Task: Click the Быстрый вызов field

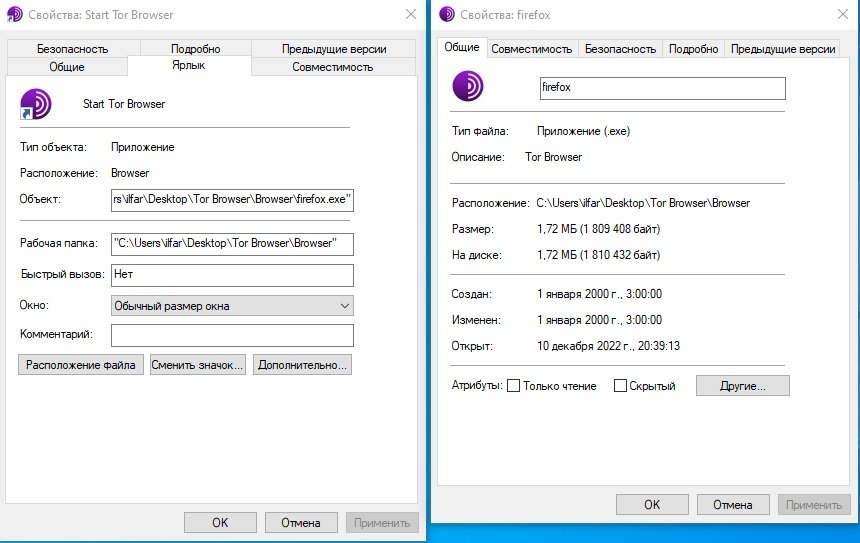Action: pyautogui.click(x=232, y=275)
